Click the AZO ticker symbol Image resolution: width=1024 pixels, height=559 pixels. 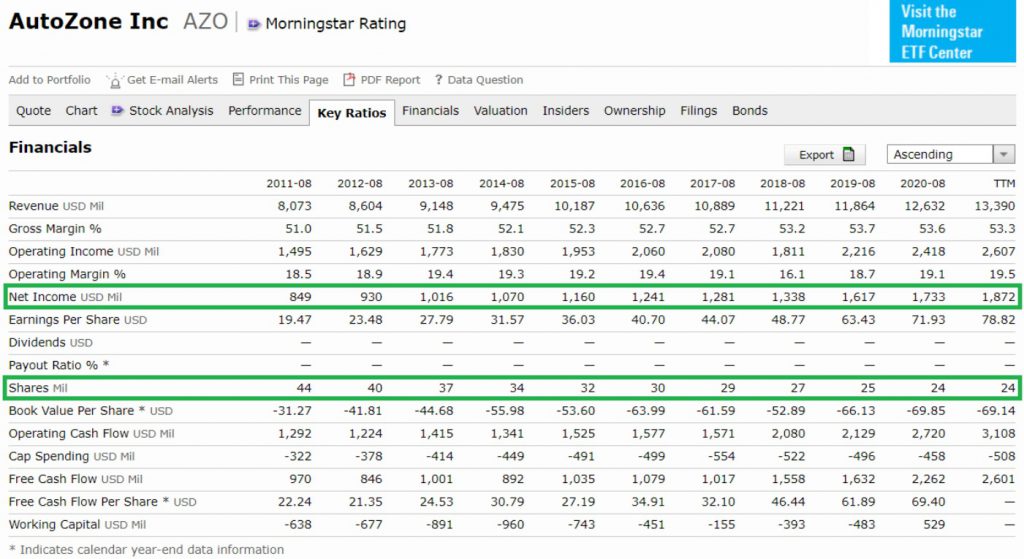[205, 22]
